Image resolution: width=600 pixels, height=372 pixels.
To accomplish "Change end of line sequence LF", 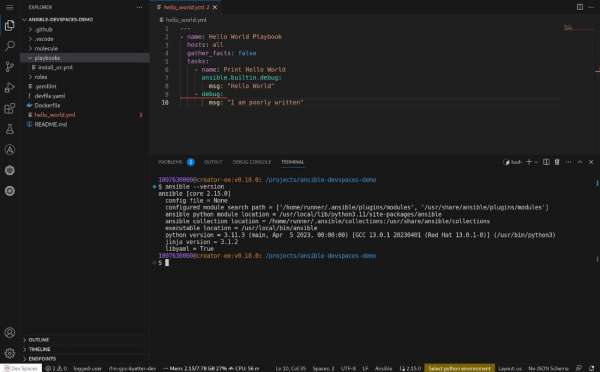I will click(x=365, y=368).
